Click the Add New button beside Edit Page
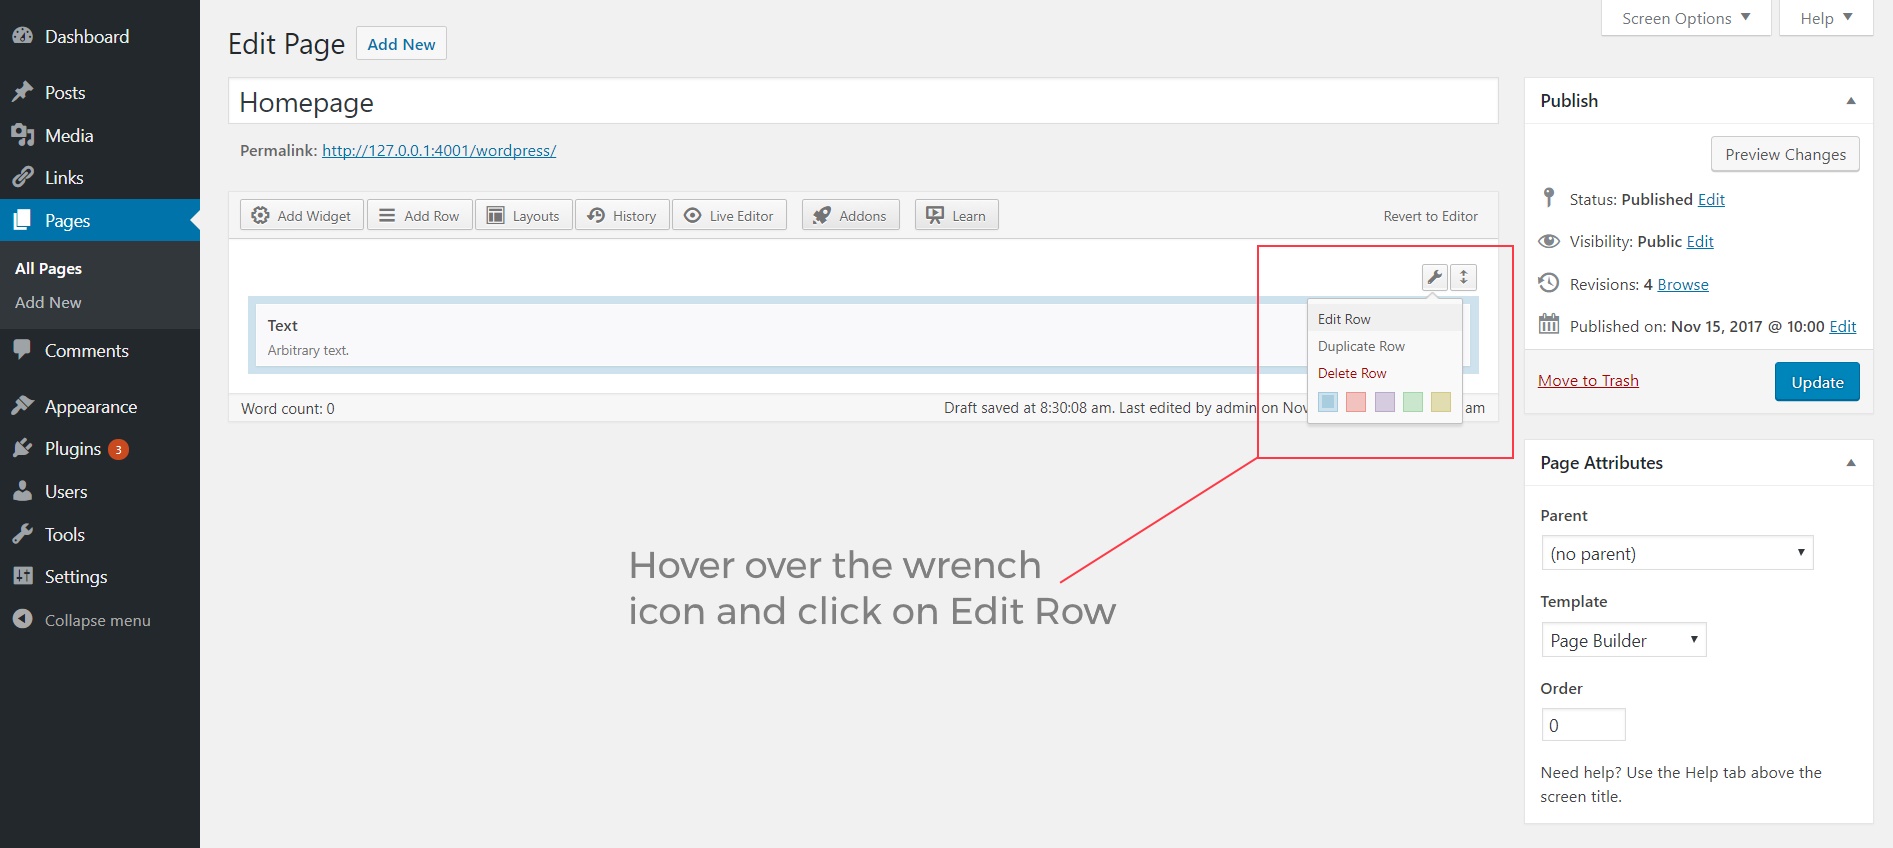 pos(401,44)
